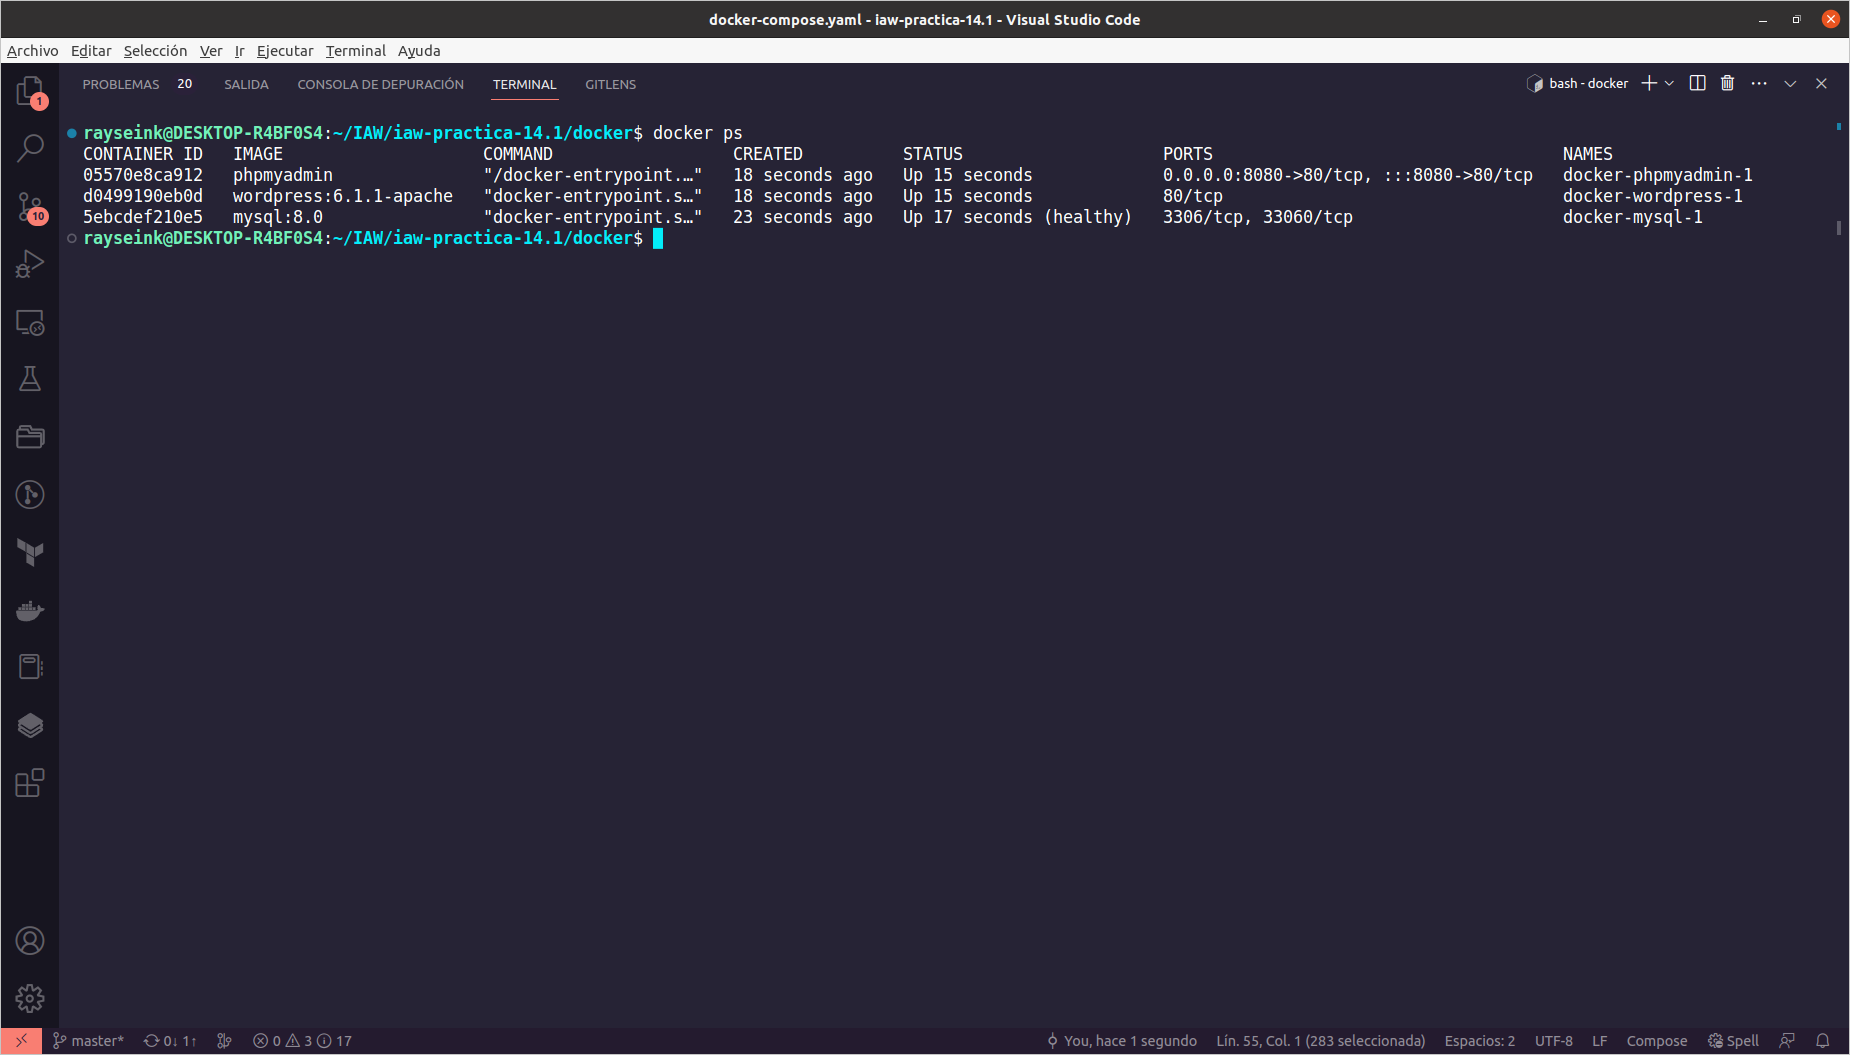1850x1055 pixels.
Task: Open more terminal actions menu
Action: point(1759,83)
